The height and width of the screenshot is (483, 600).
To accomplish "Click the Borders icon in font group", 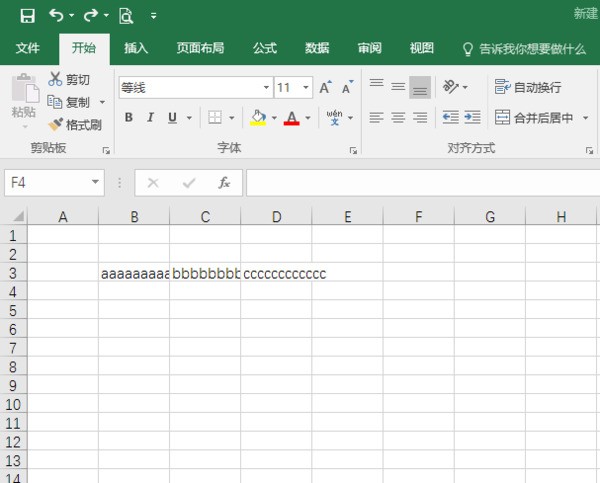I will click(x=214, y=118).
